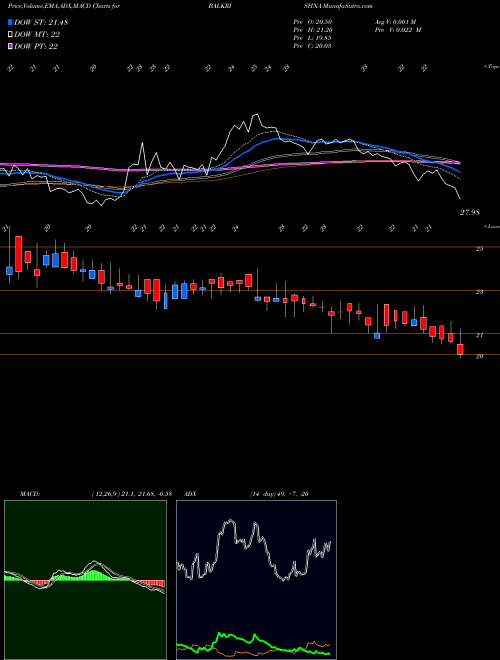500x660 pixels.
Task: Click the MACD '(12,26,9) 21.1, 21.68, -0.58' values
Action: pos(131,493)
